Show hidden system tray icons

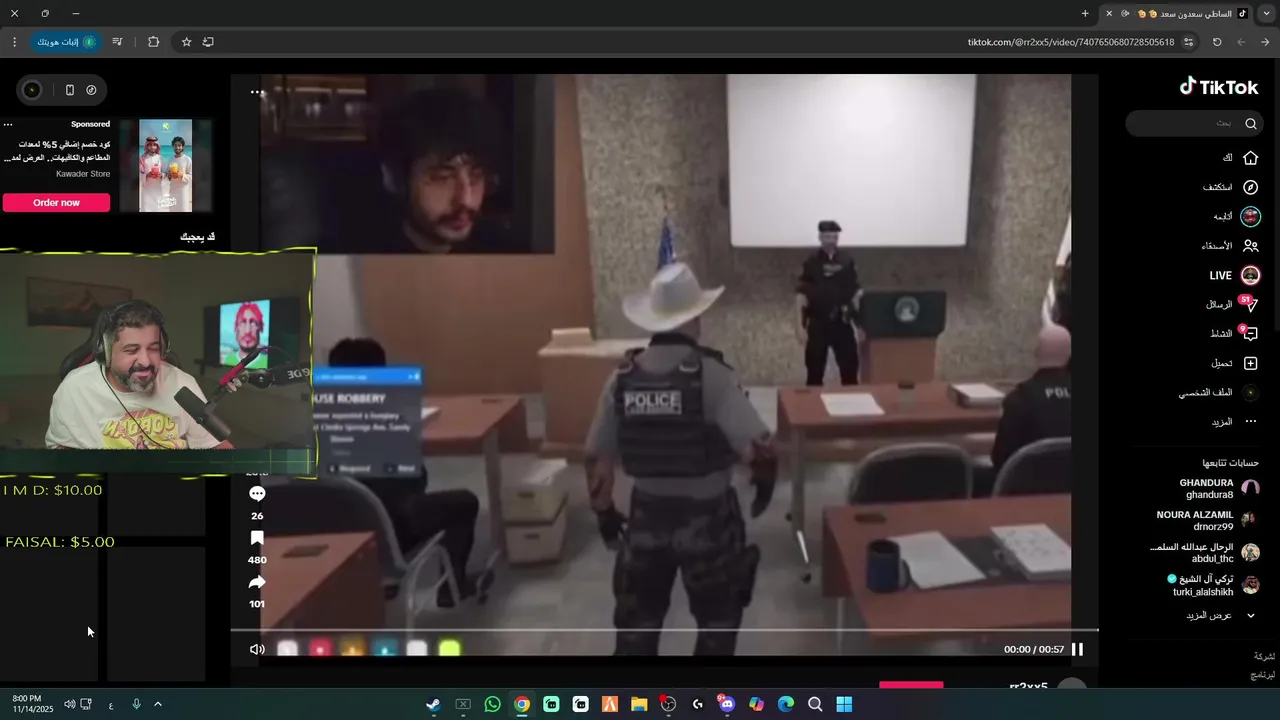[x=157, y=705]
